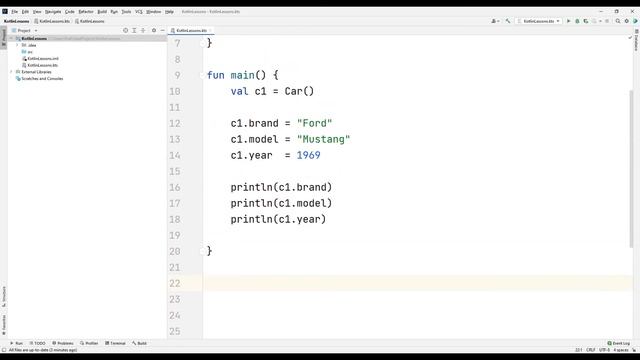Open the Terminal tool window button

coord(115,343)
